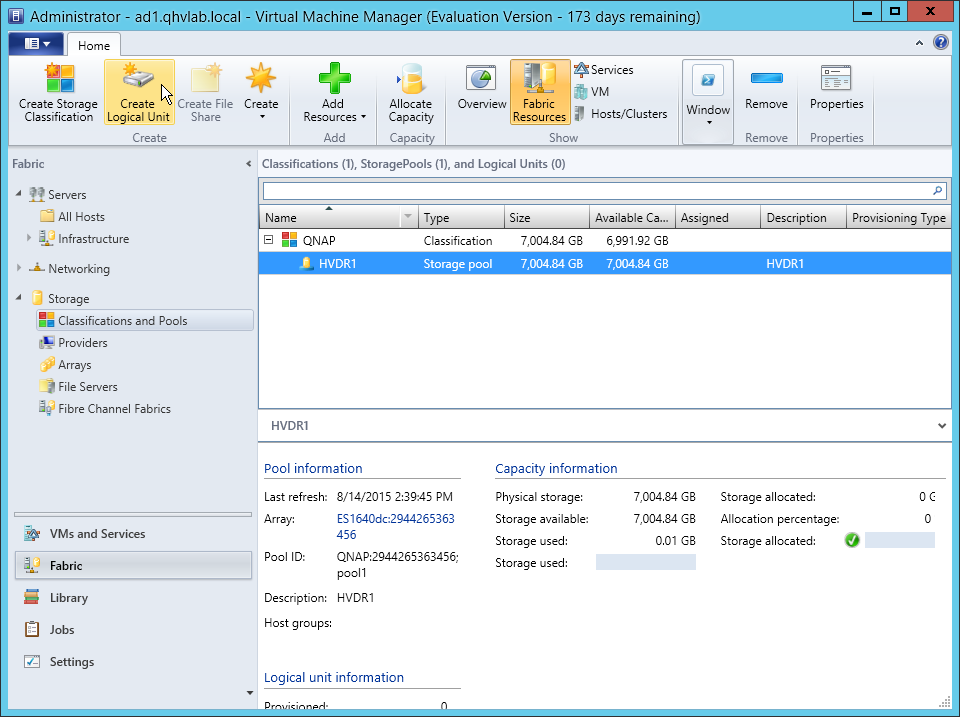
Task: Collapse the QNAP classification row
Action: [x=268, y=241]
